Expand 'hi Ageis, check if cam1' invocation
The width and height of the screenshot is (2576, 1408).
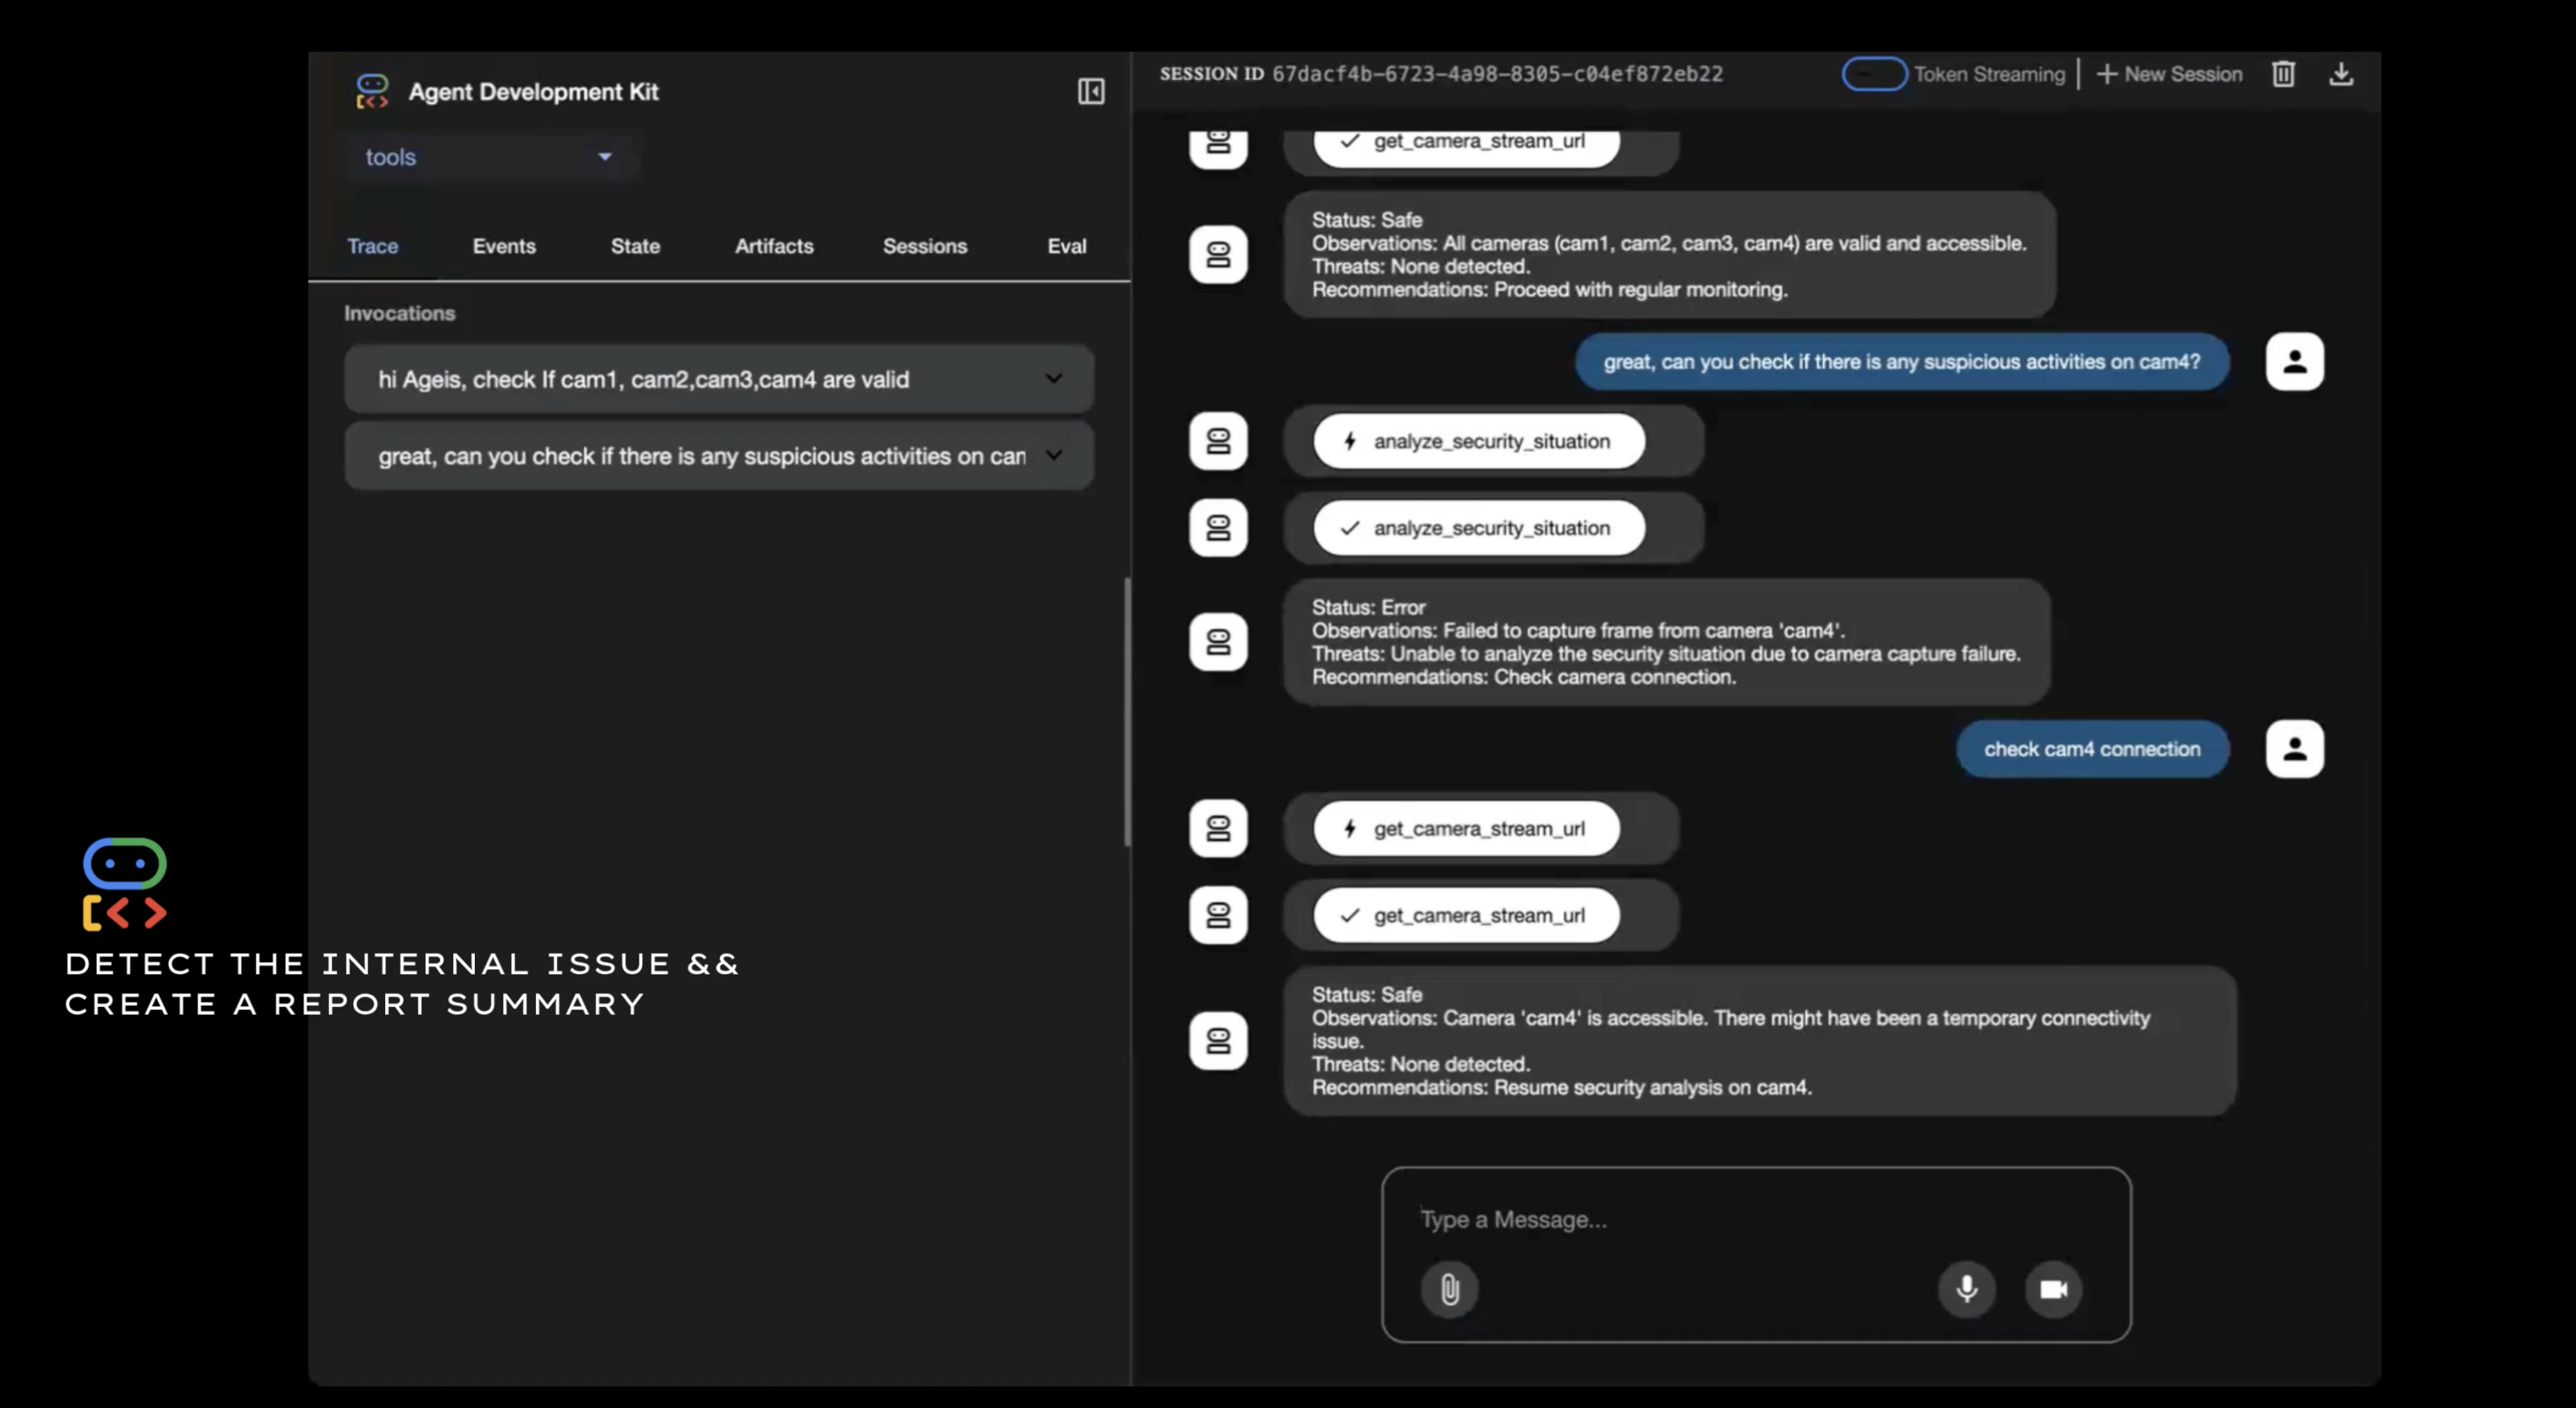(x=1053, y=379)
